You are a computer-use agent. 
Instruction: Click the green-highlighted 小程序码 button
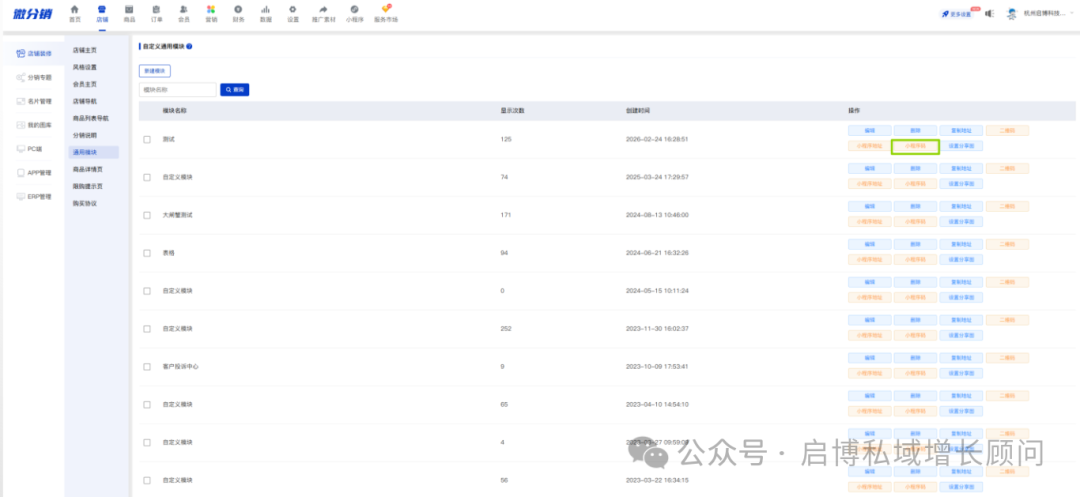(915, 146)
